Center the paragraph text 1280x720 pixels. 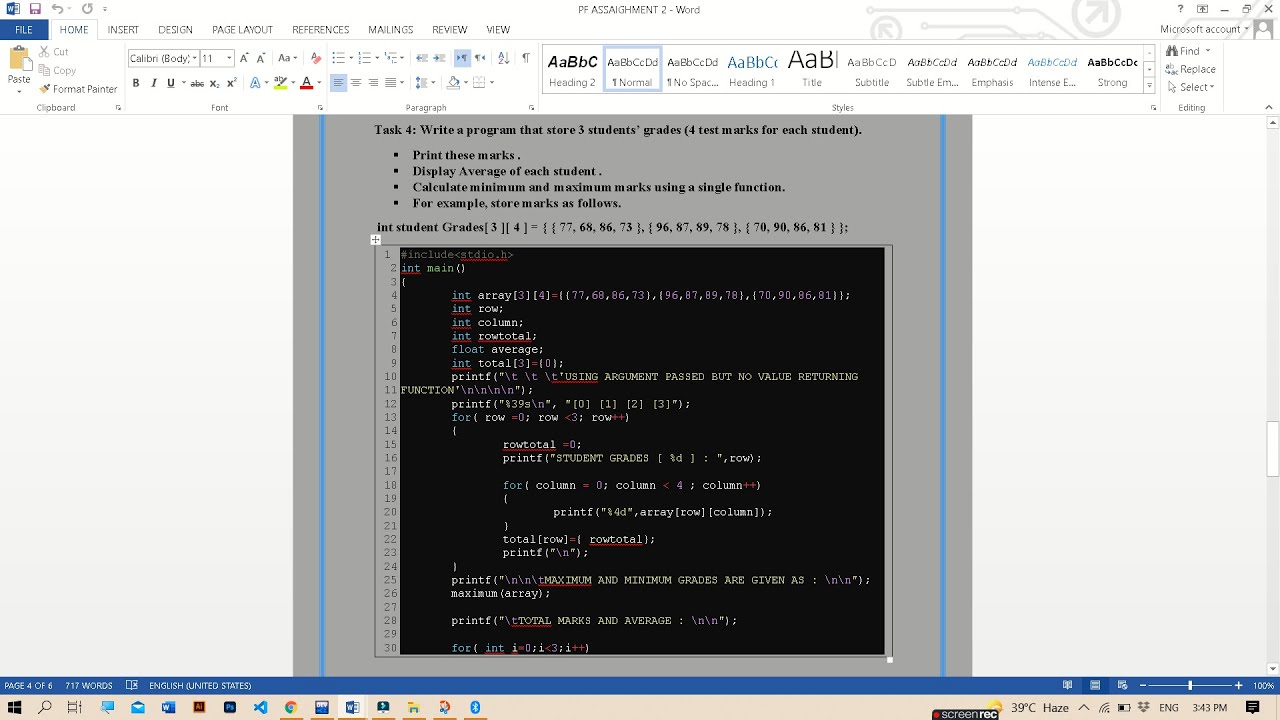(x=356, y=83)
